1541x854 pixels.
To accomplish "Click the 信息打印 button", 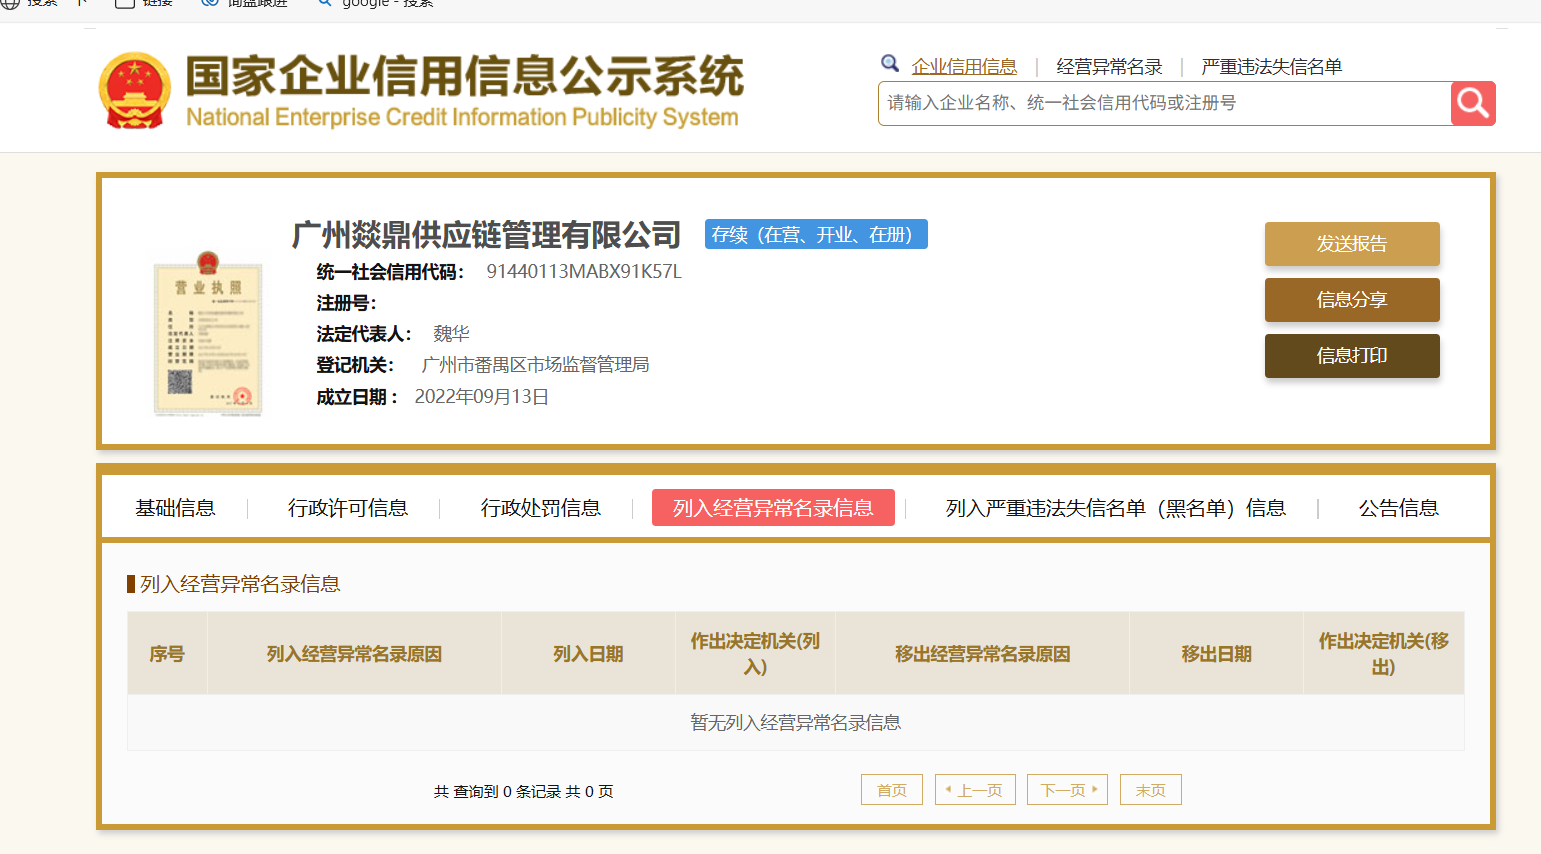I will pyautogui.click(x=1352, y=356).
